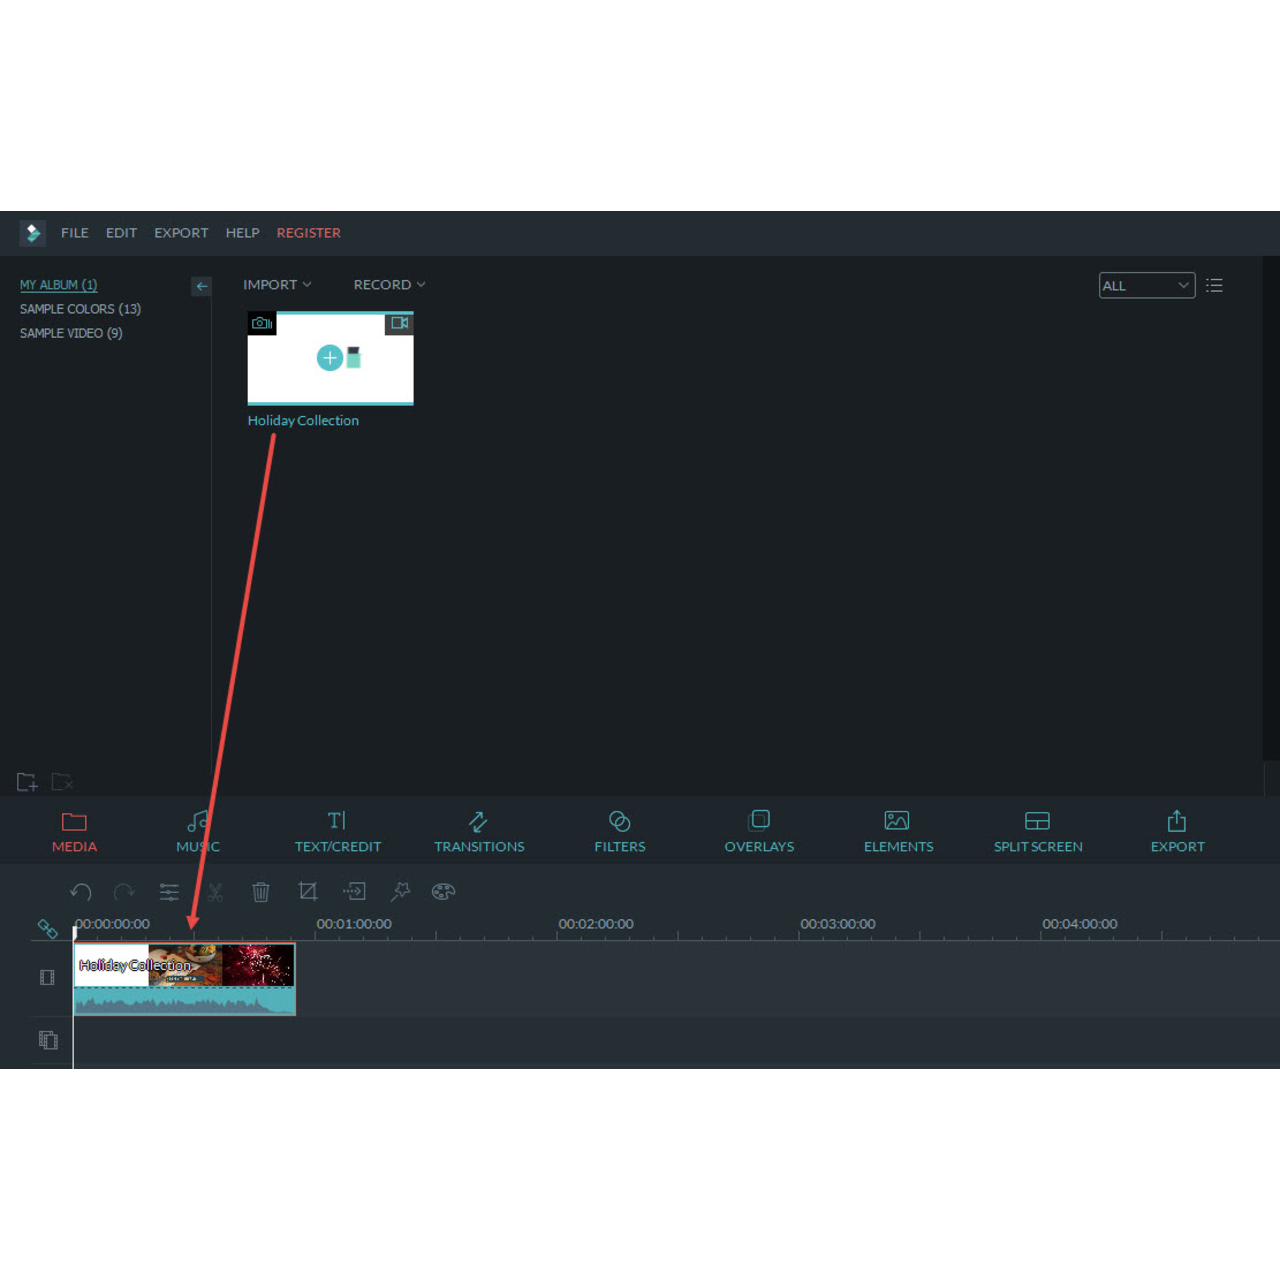Image resolution: width=1280 pixels, height=1280 pixels.
Task: Redo the last undone action
Action: tap(124, 891)
